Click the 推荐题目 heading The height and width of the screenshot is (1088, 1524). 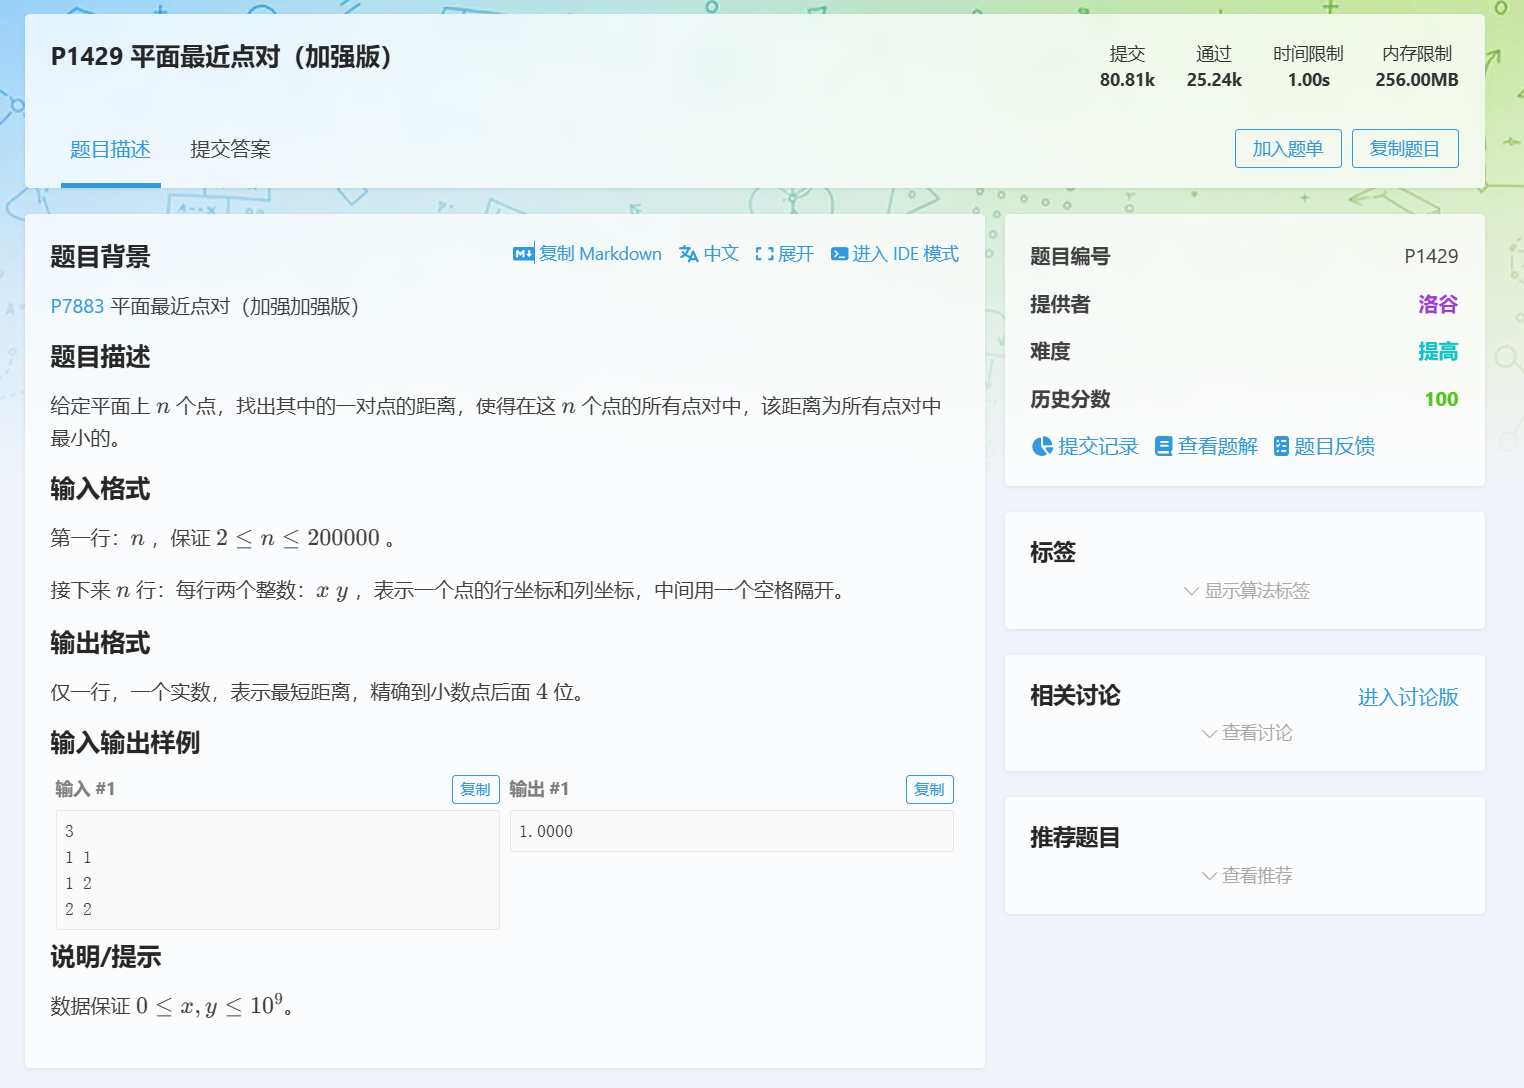tap(1075, 837)
